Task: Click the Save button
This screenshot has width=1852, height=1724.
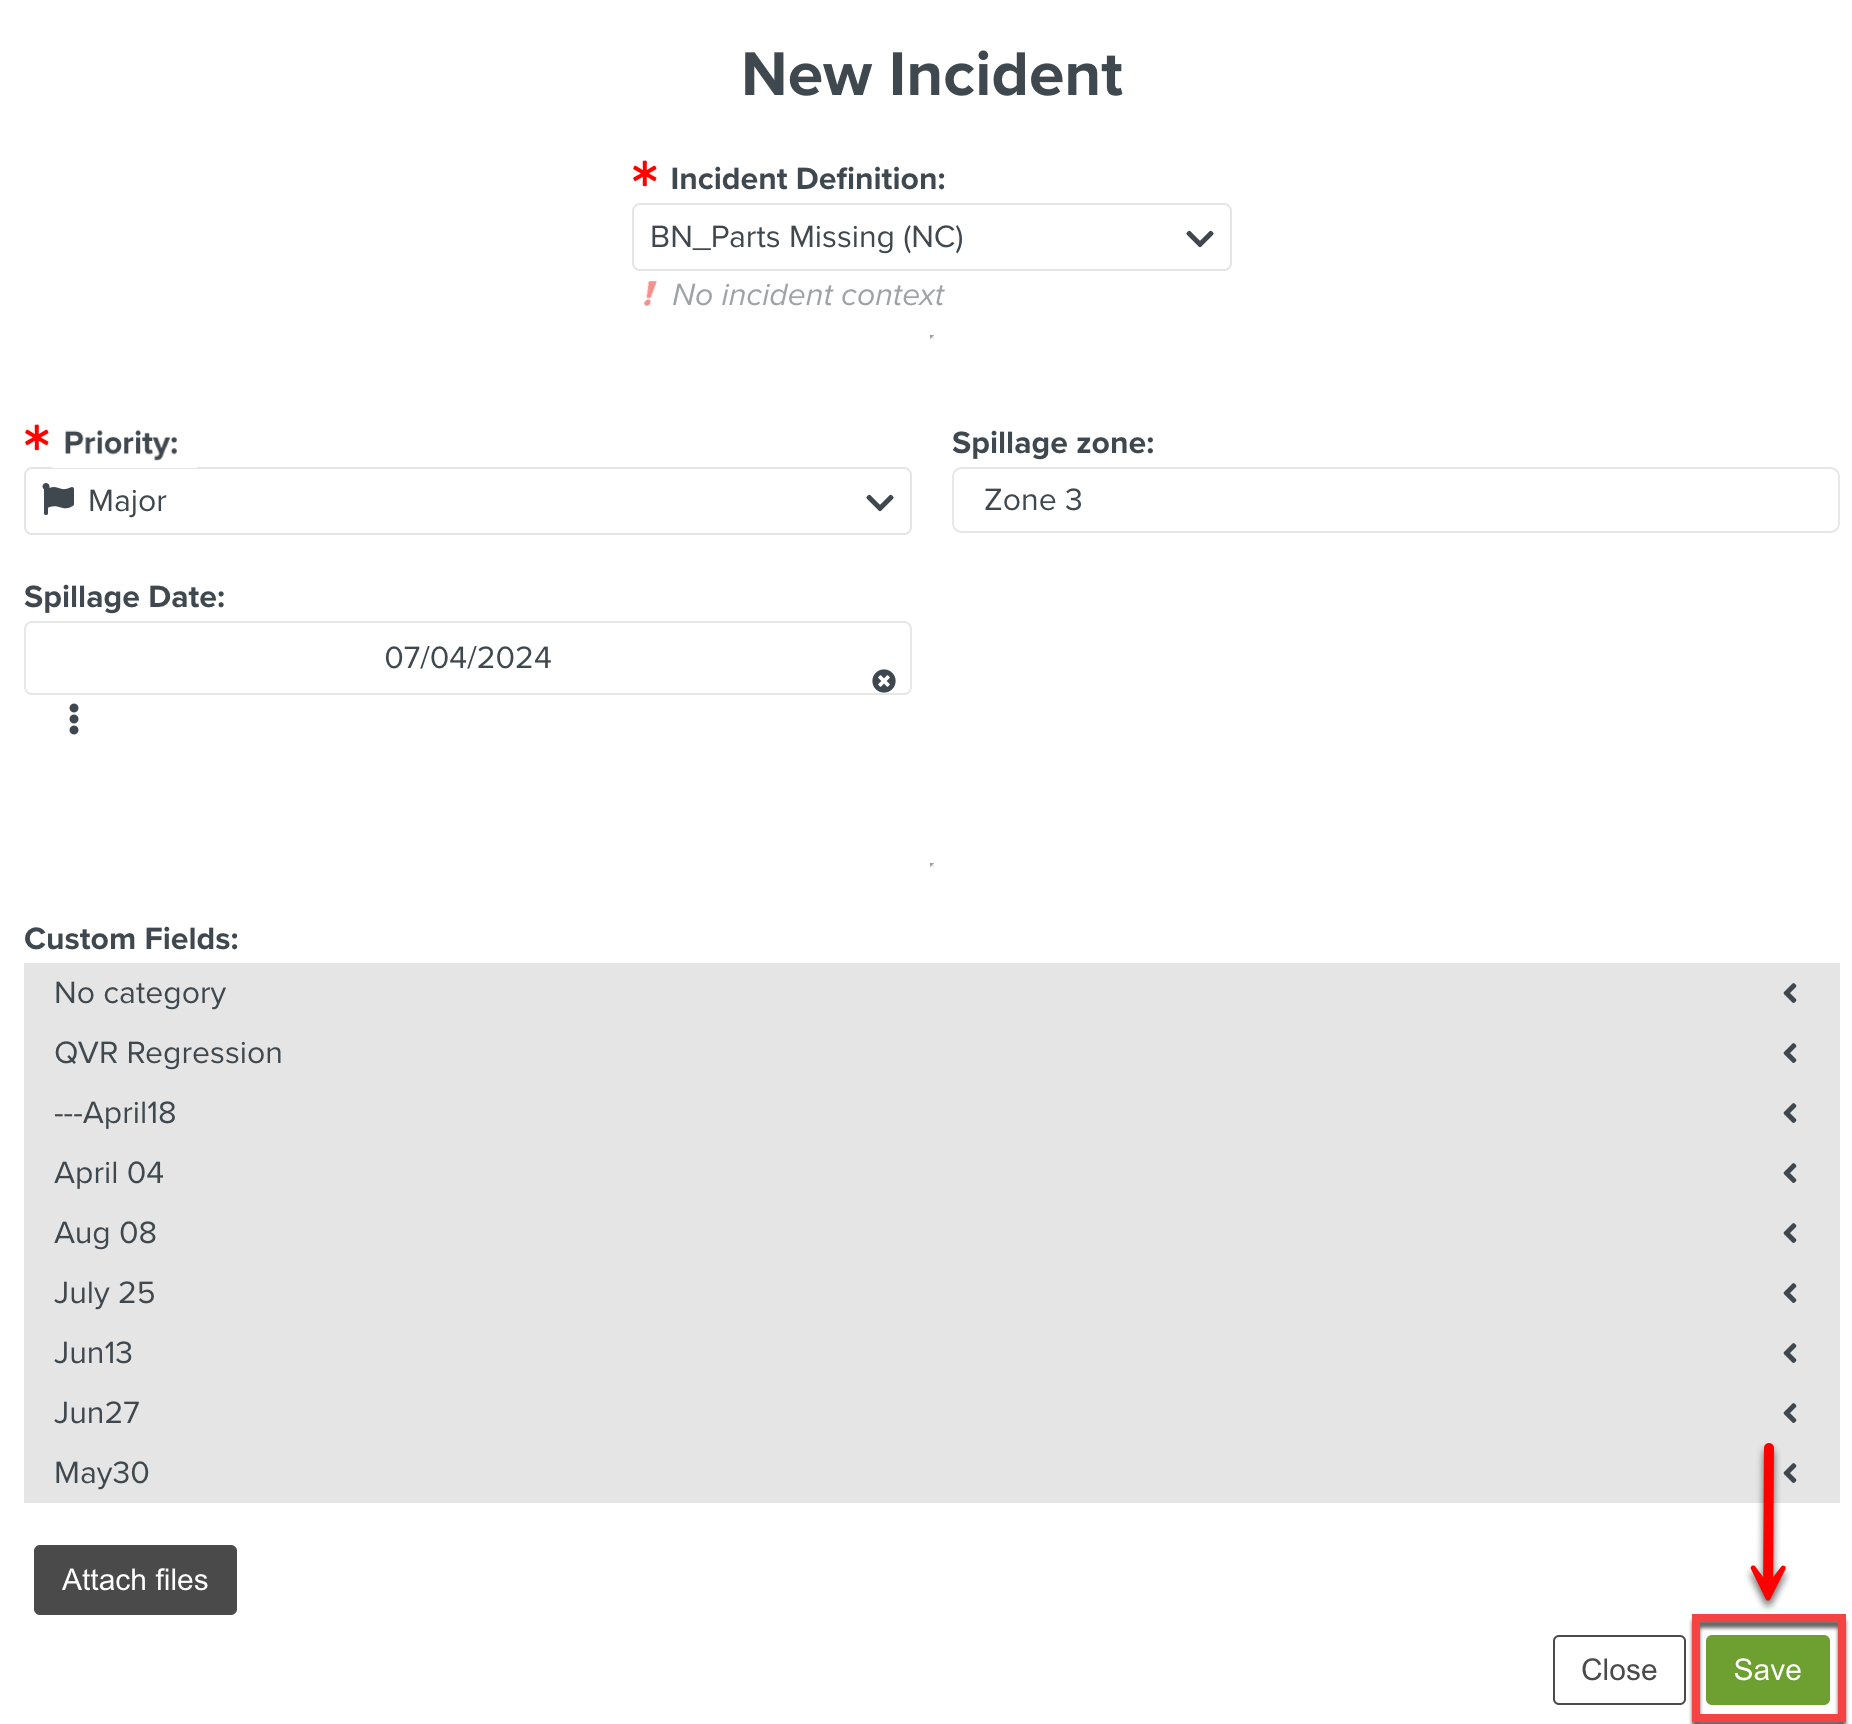Action: [x=1767, y=1670]
